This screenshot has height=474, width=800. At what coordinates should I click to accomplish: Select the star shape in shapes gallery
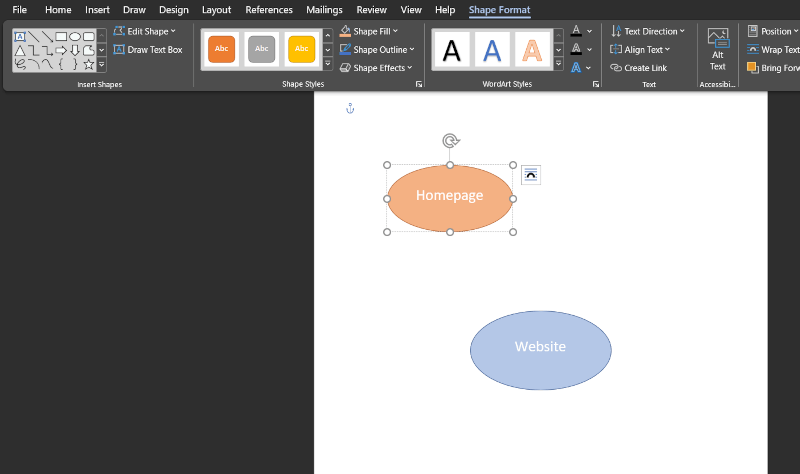(x=89, y=64)
